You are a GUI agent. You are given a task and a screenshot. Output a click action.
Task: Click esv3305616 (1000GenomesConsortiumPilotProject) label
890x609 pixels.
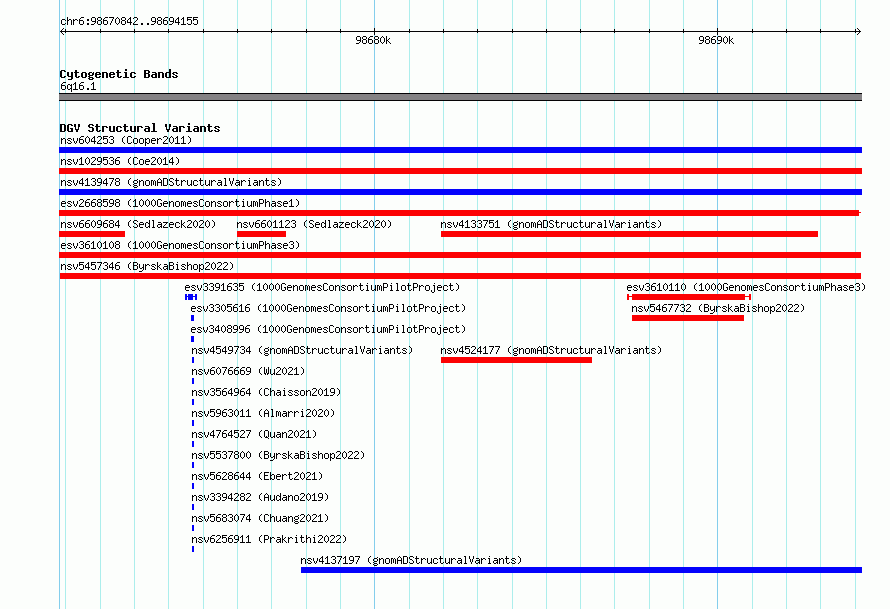point(328,308)
